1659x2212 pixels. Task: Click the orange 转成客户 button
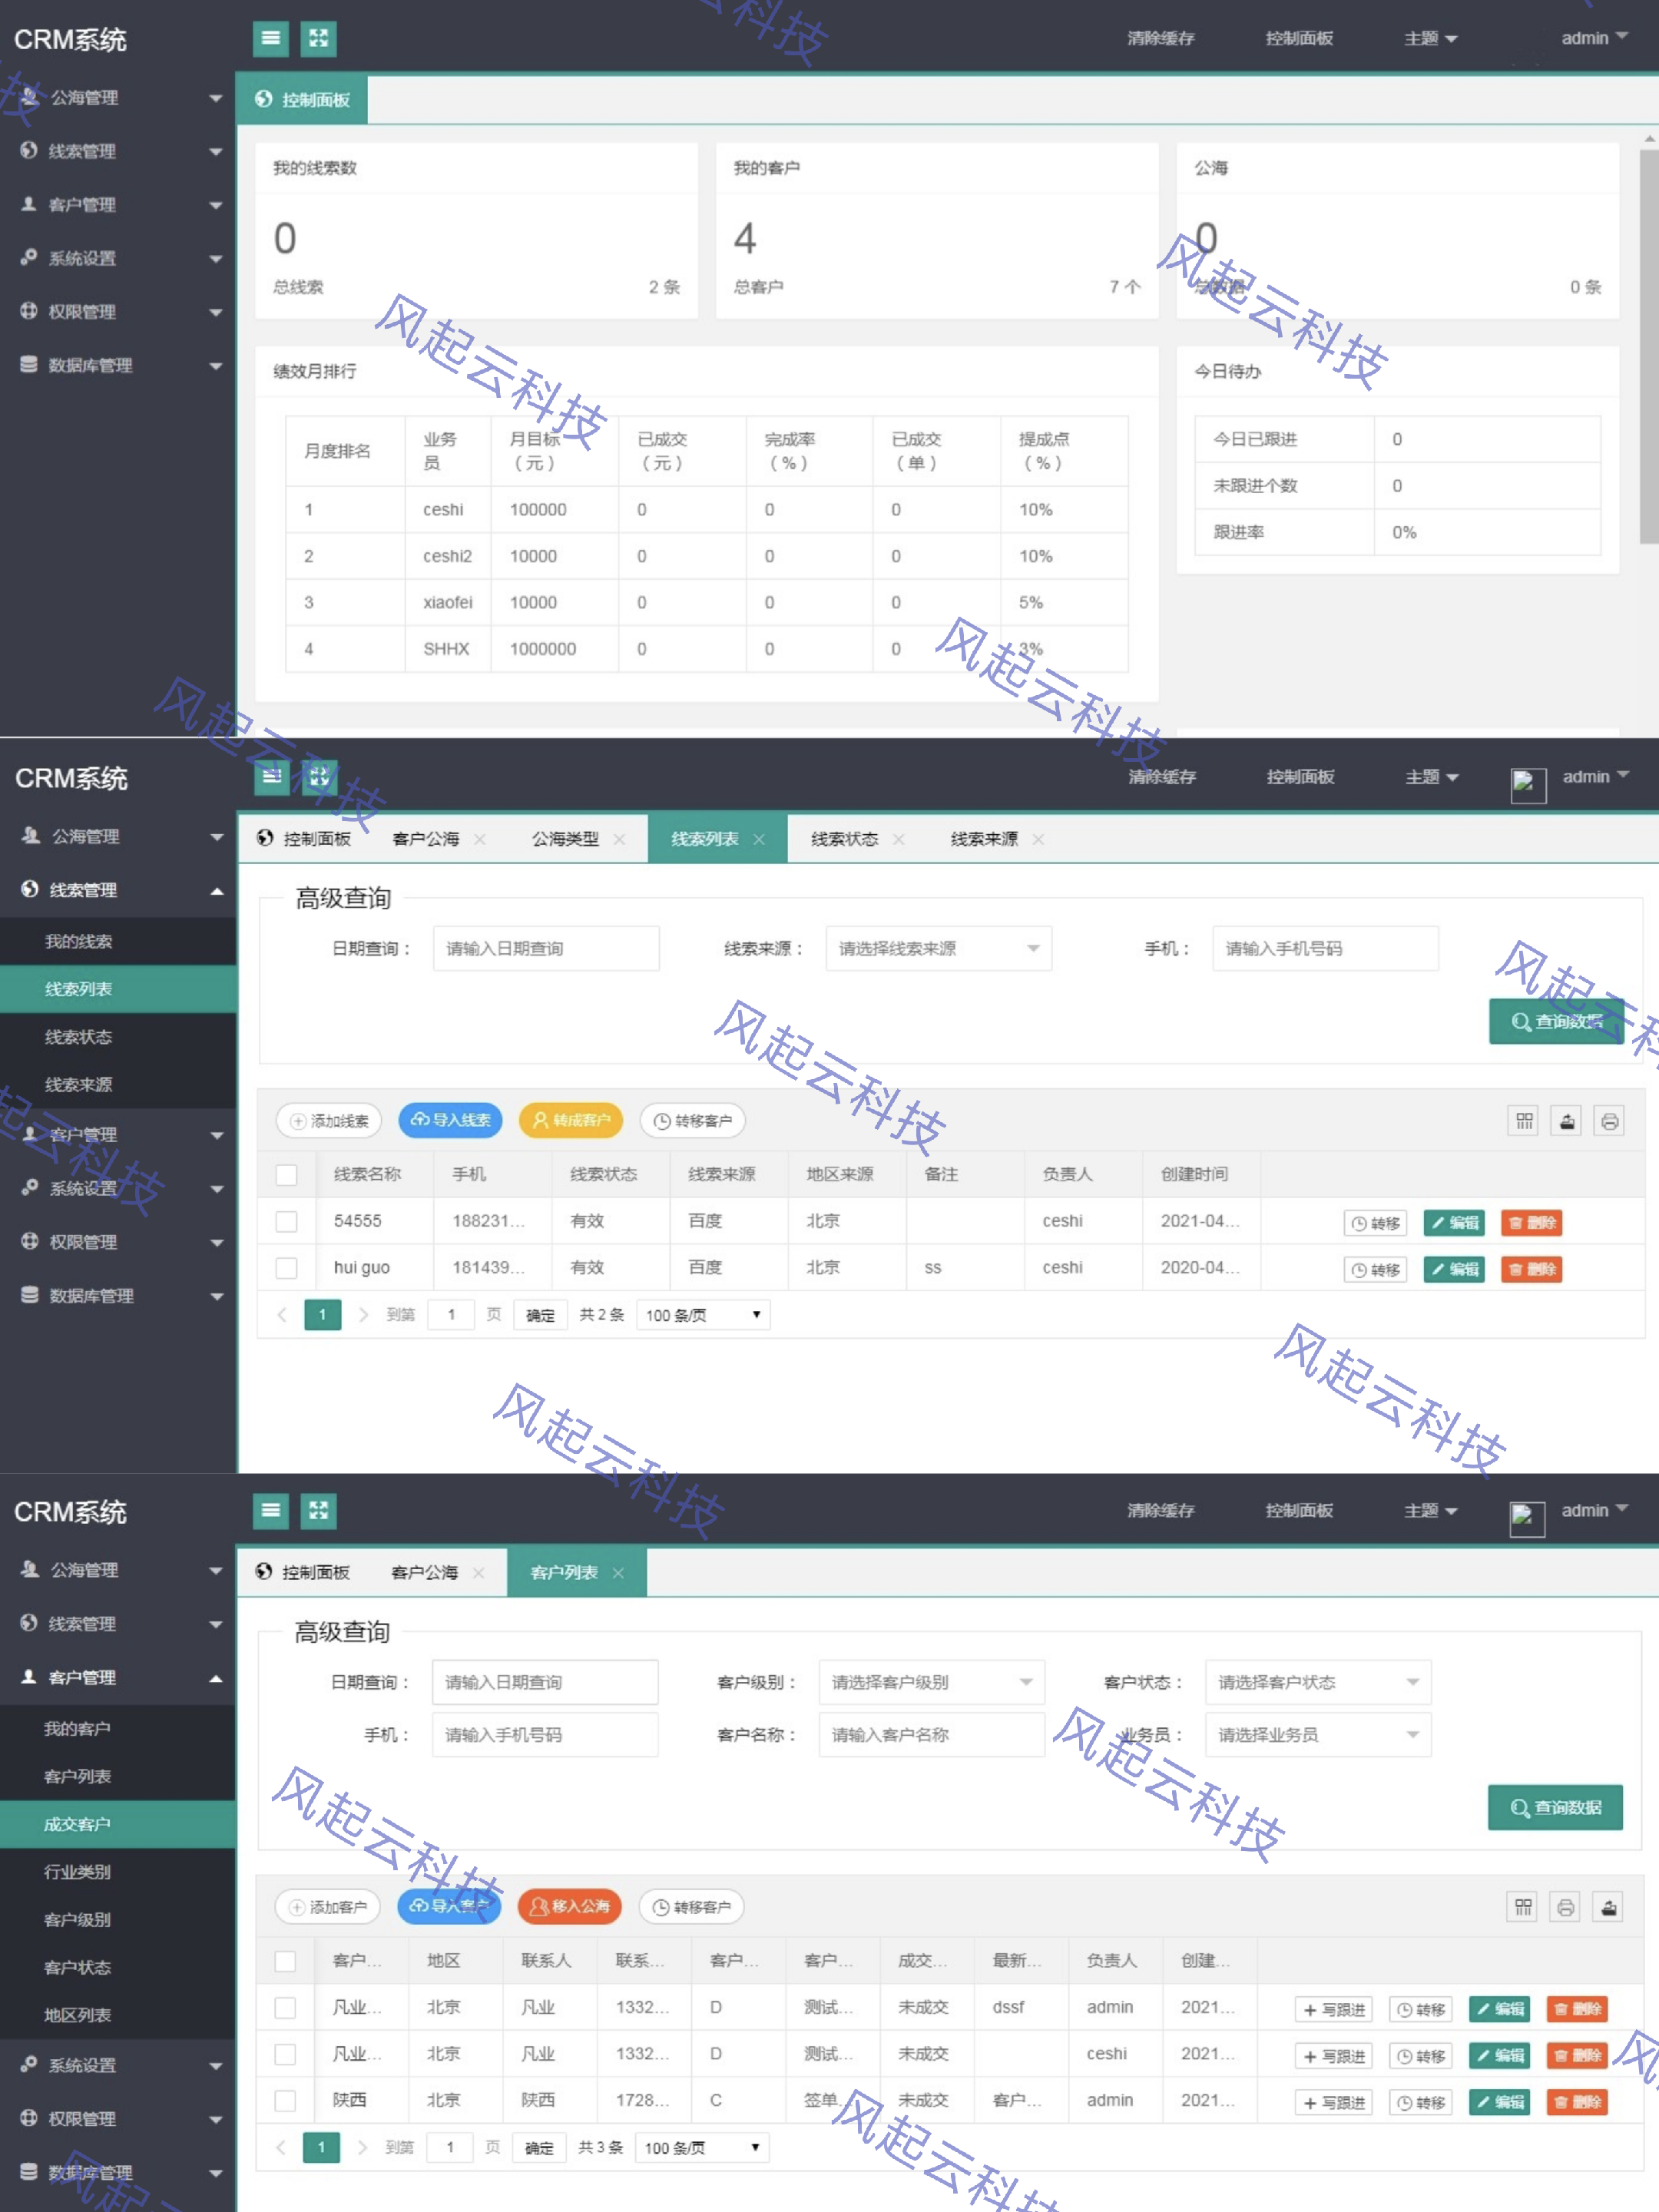pyautogui.click(x=571, y=1120)
